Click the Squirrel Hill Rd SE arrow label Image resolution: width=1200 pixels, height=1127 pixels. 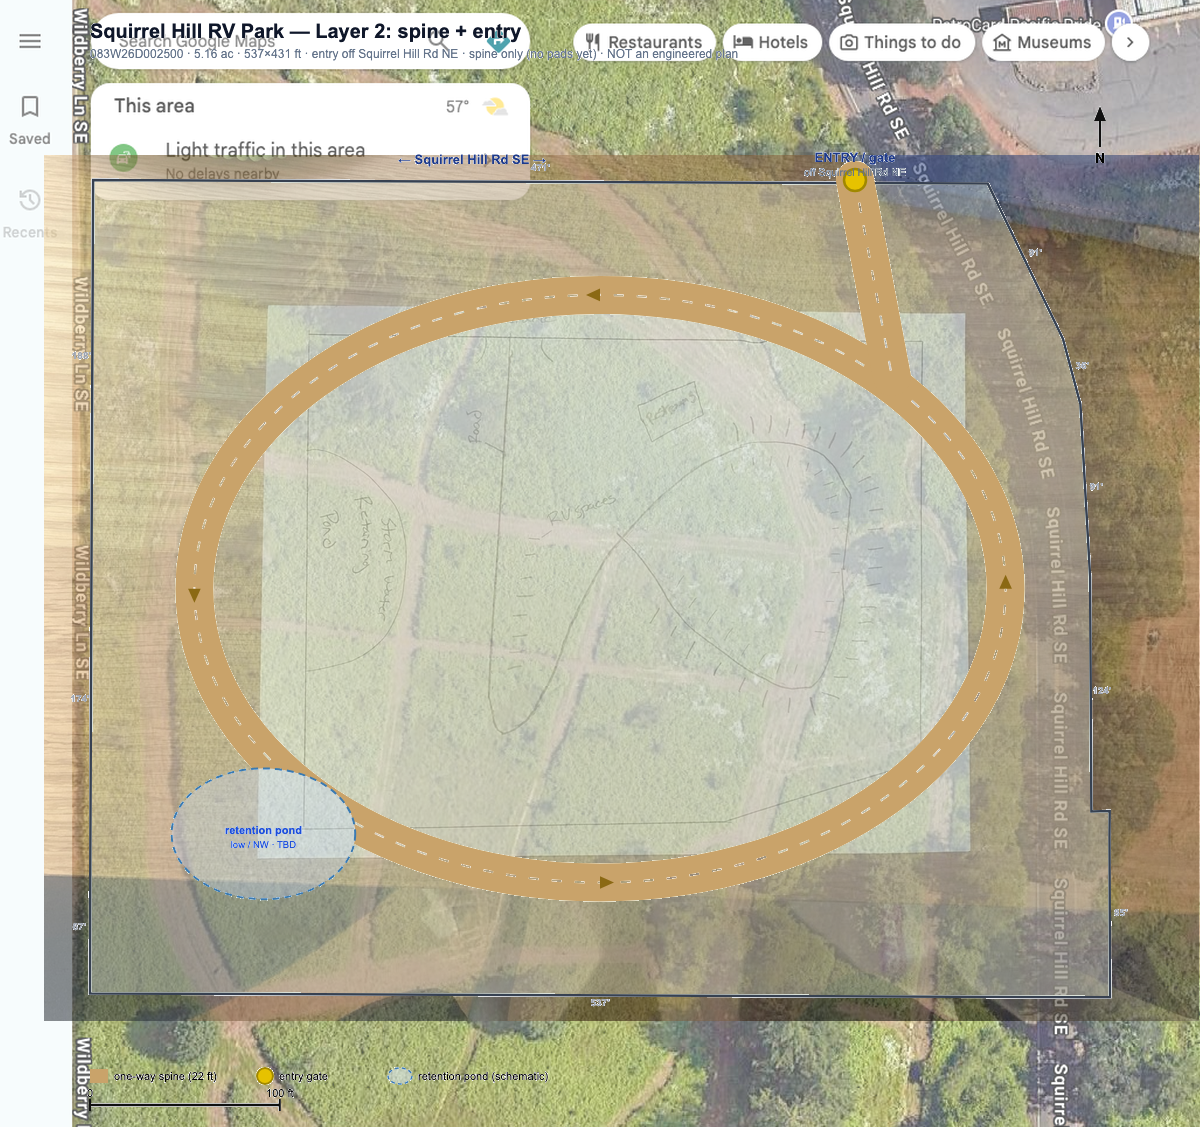point(472,160)
